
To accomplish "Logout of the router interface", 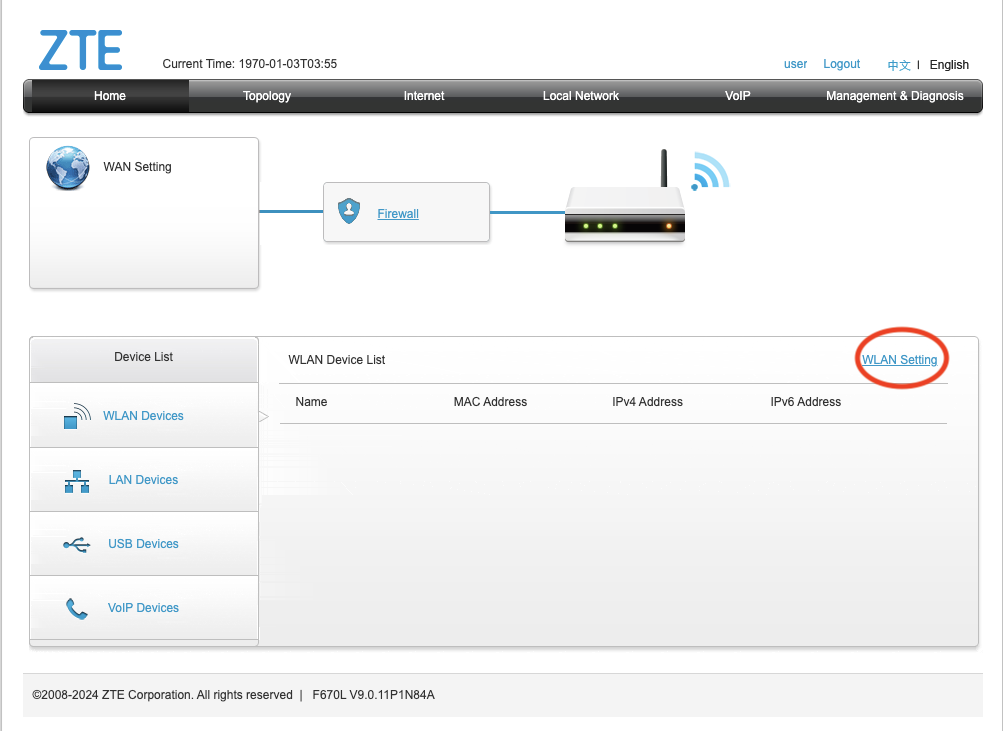I will pyautogui.click(x=841, y=64).
